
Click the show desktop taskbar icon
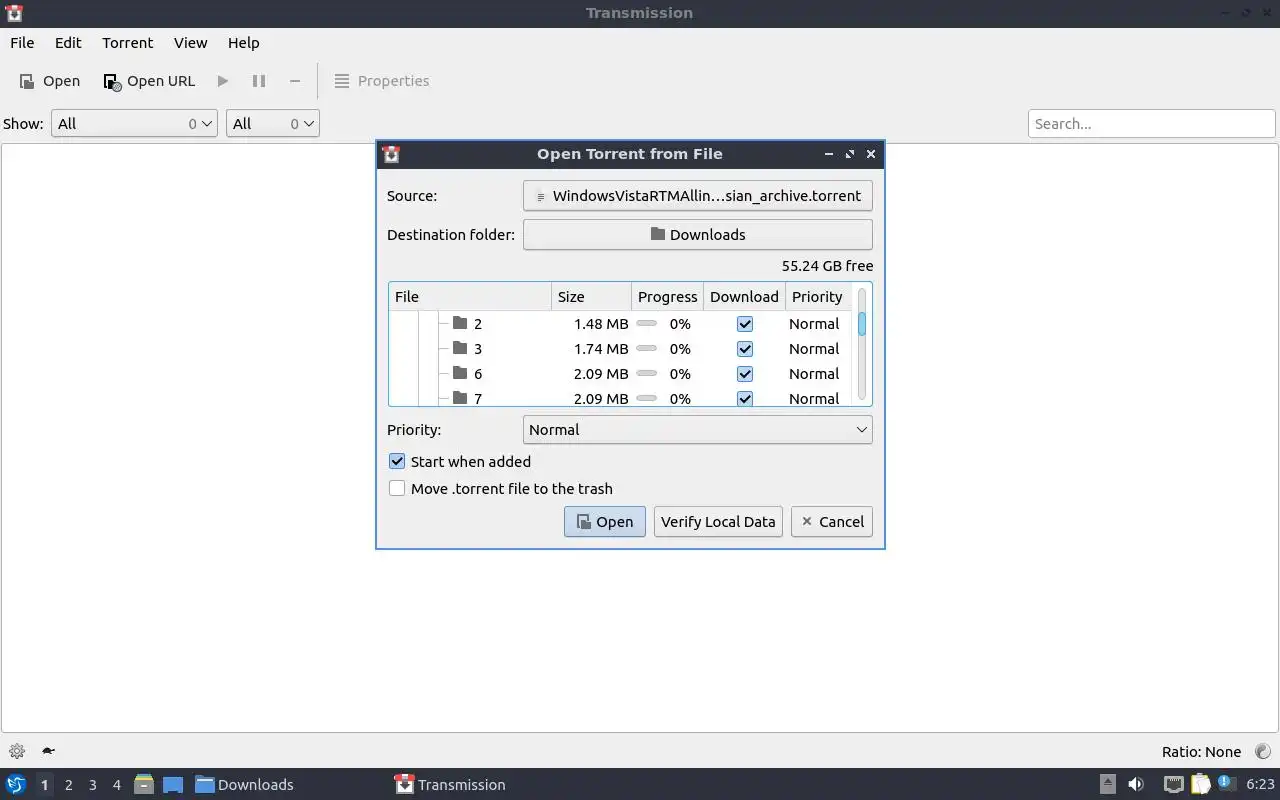point(172,785)
